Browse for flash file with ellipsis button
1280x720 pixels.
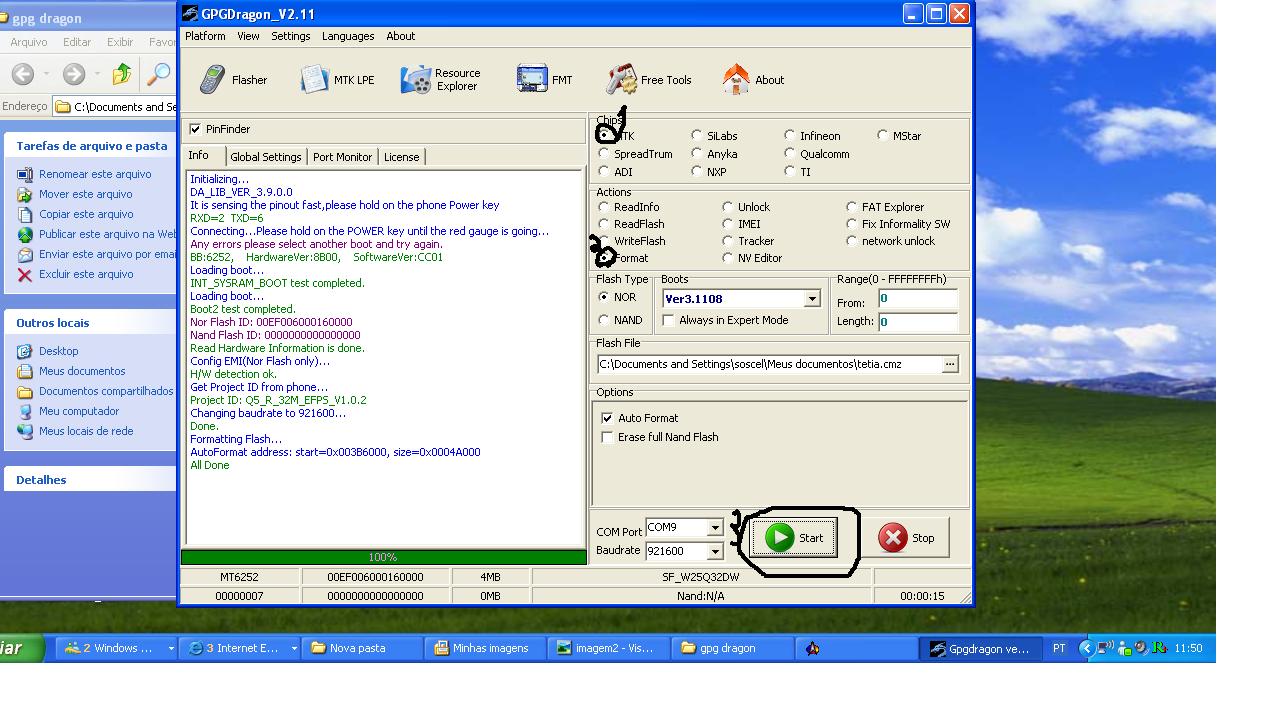coord(950,364)
